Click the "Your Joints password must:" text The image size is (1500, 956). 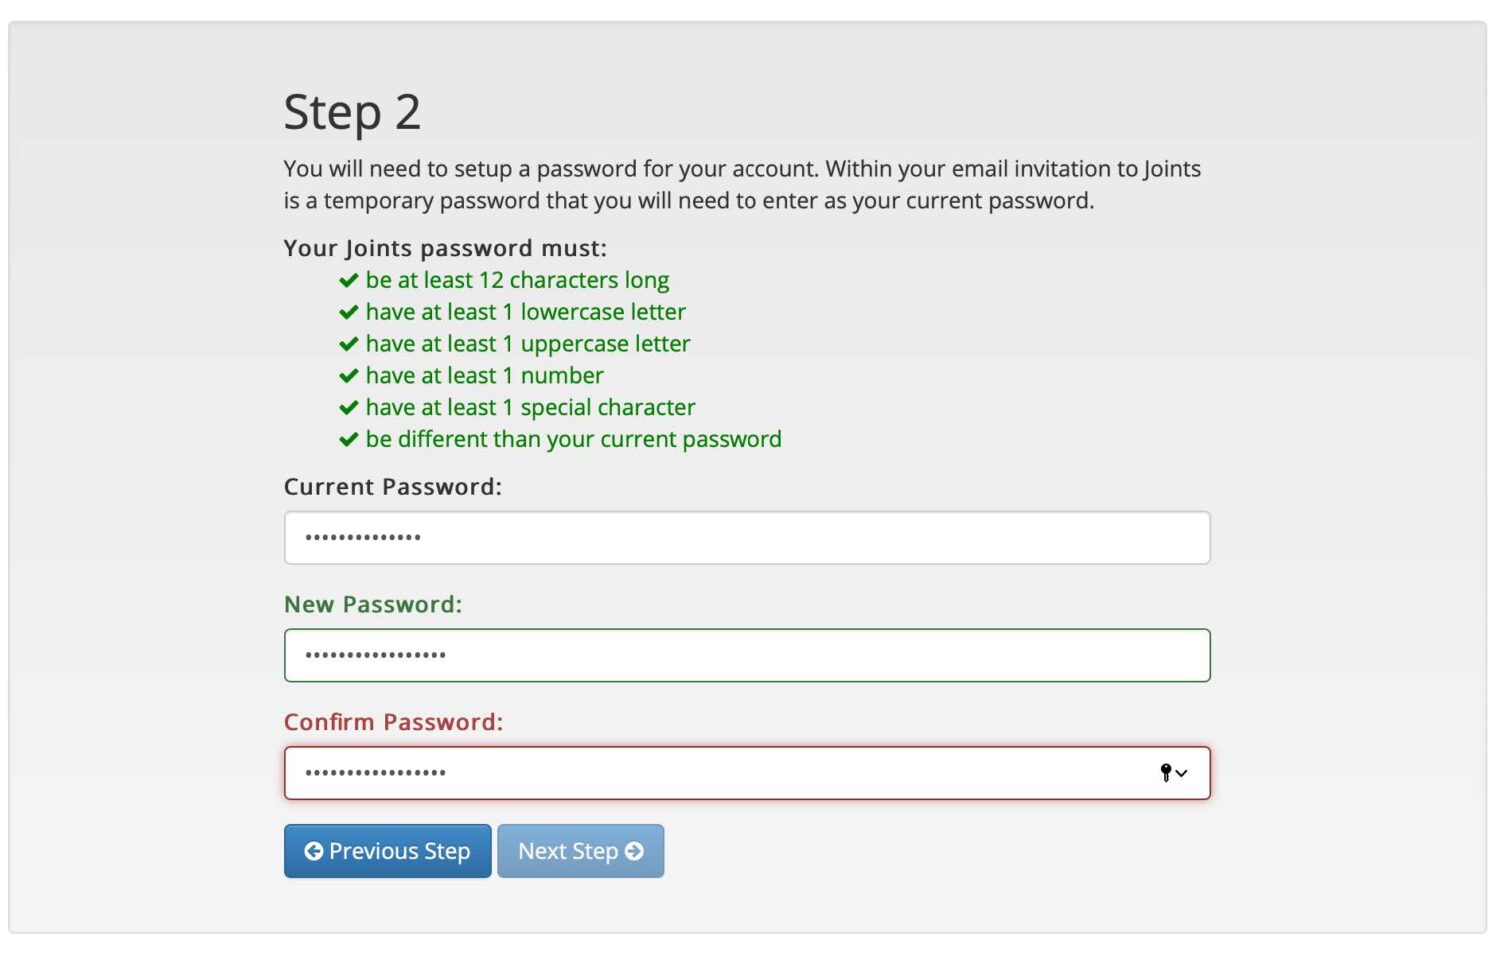445,248
